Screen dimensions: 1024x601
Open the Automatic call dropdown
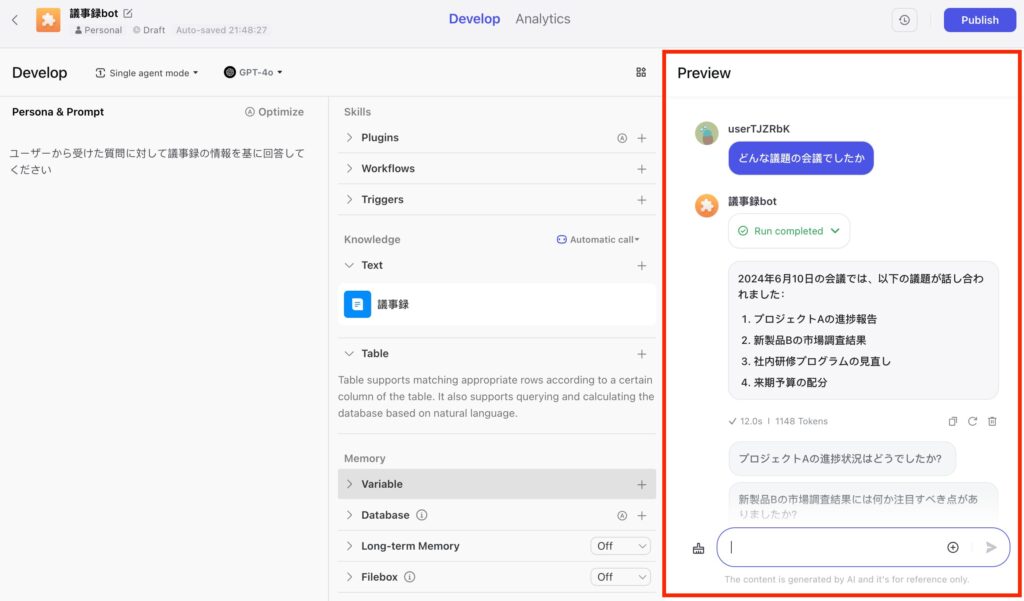click(x=598, y=240)
